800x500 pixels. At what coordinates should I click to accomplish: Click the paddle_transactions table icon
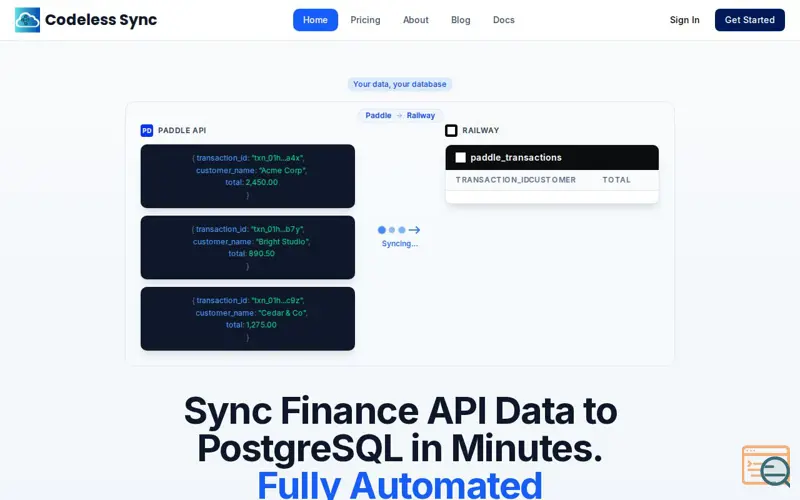pos(460,158)
